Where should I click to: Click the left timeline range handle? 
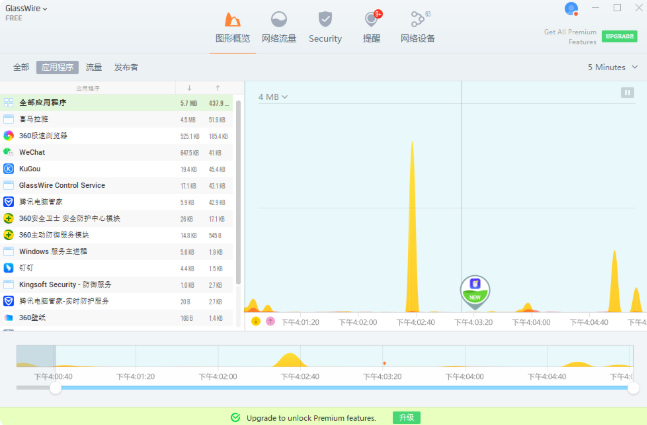tap(55, 388)
